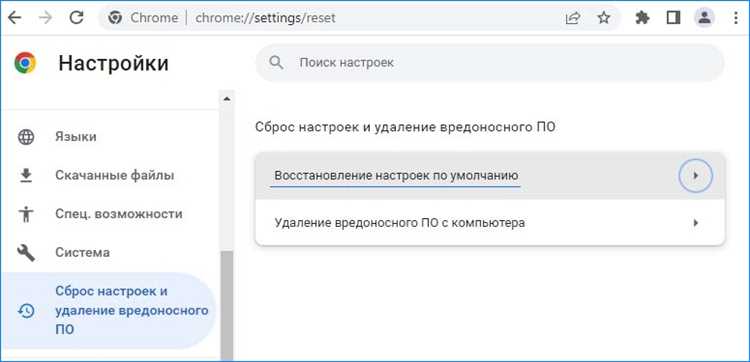750x362 pixels.
Task: Click the forward navigation arrow
Action: (45, 18)
